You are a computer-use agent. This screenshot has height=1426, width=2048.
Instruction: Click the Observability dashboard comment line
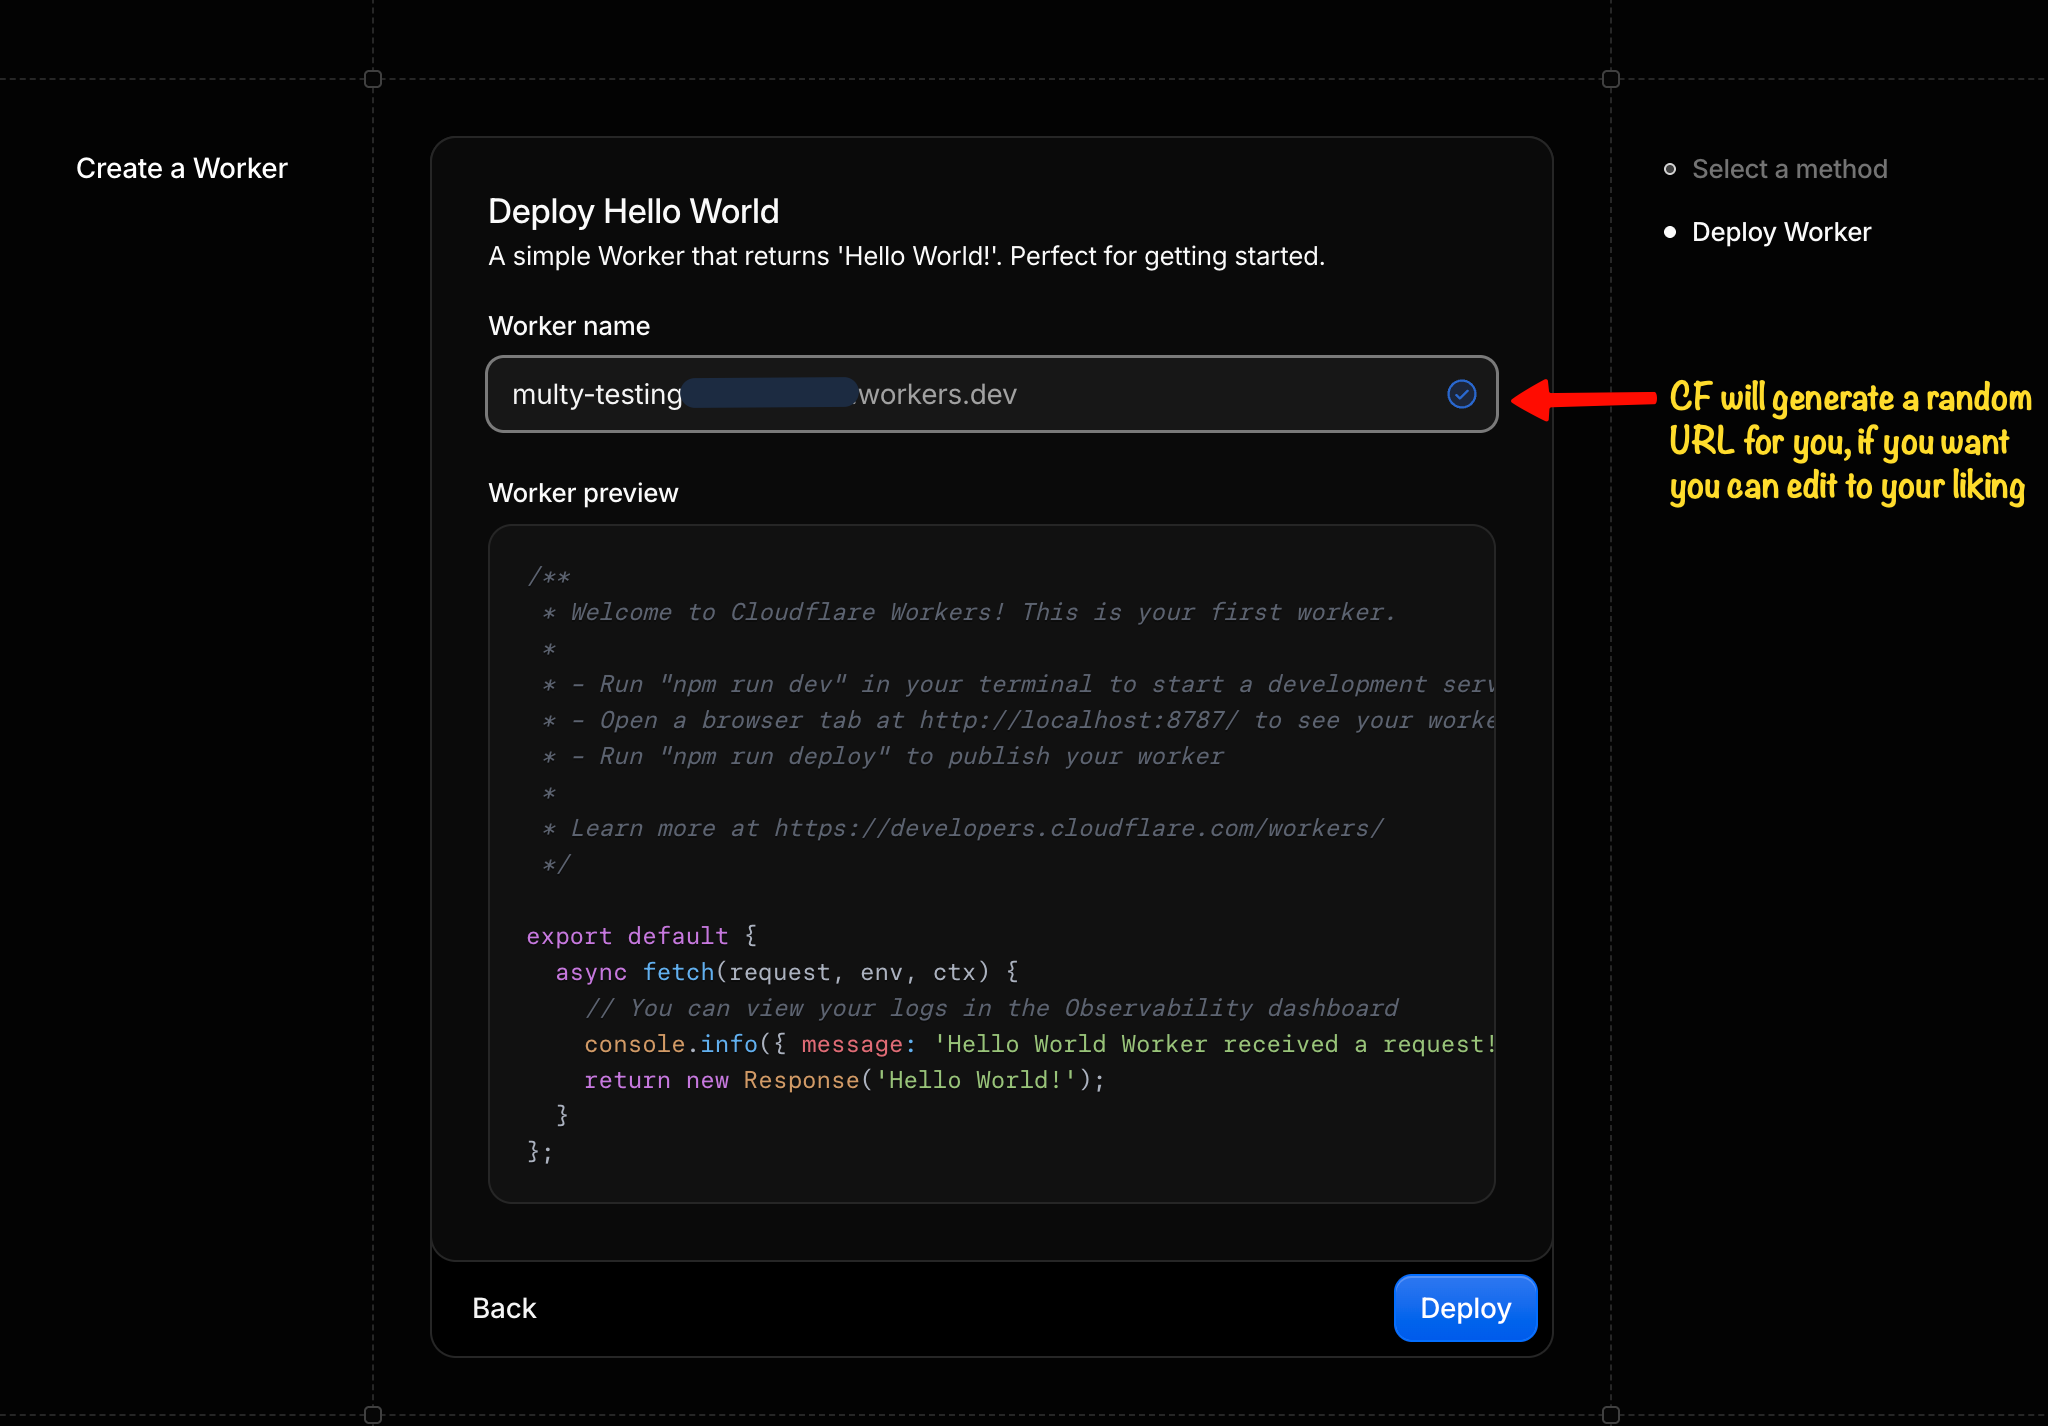(992, 1008)
